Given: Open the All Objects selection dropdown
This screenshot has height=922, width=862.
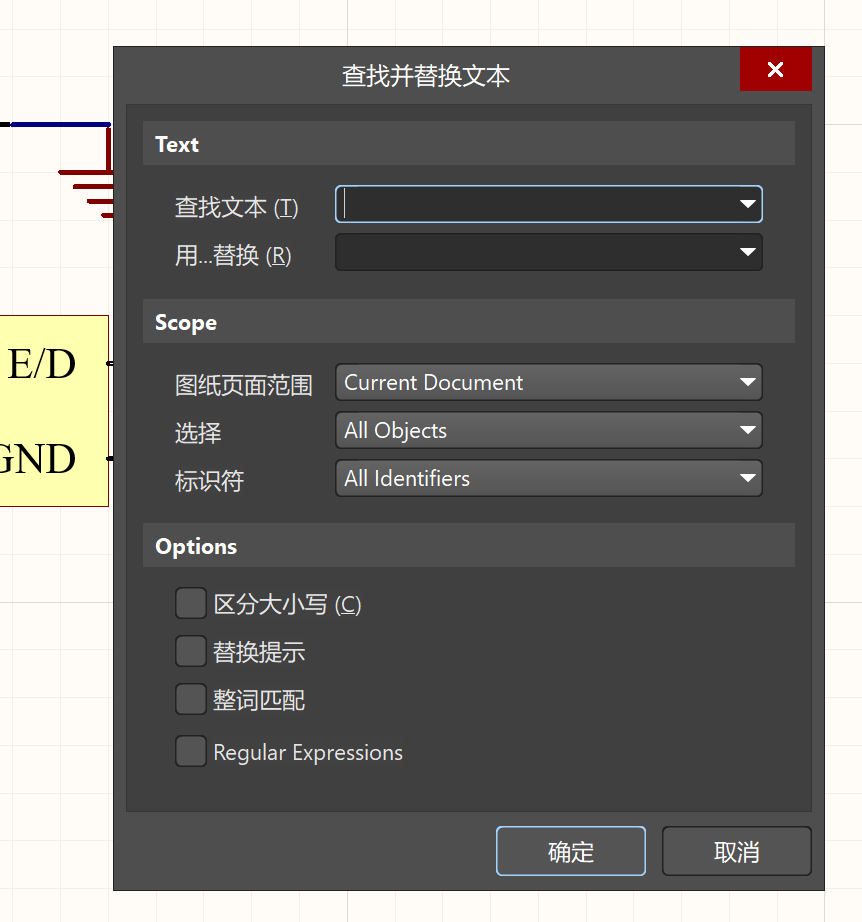Looking at the screenshot, I should coord(548,431).
